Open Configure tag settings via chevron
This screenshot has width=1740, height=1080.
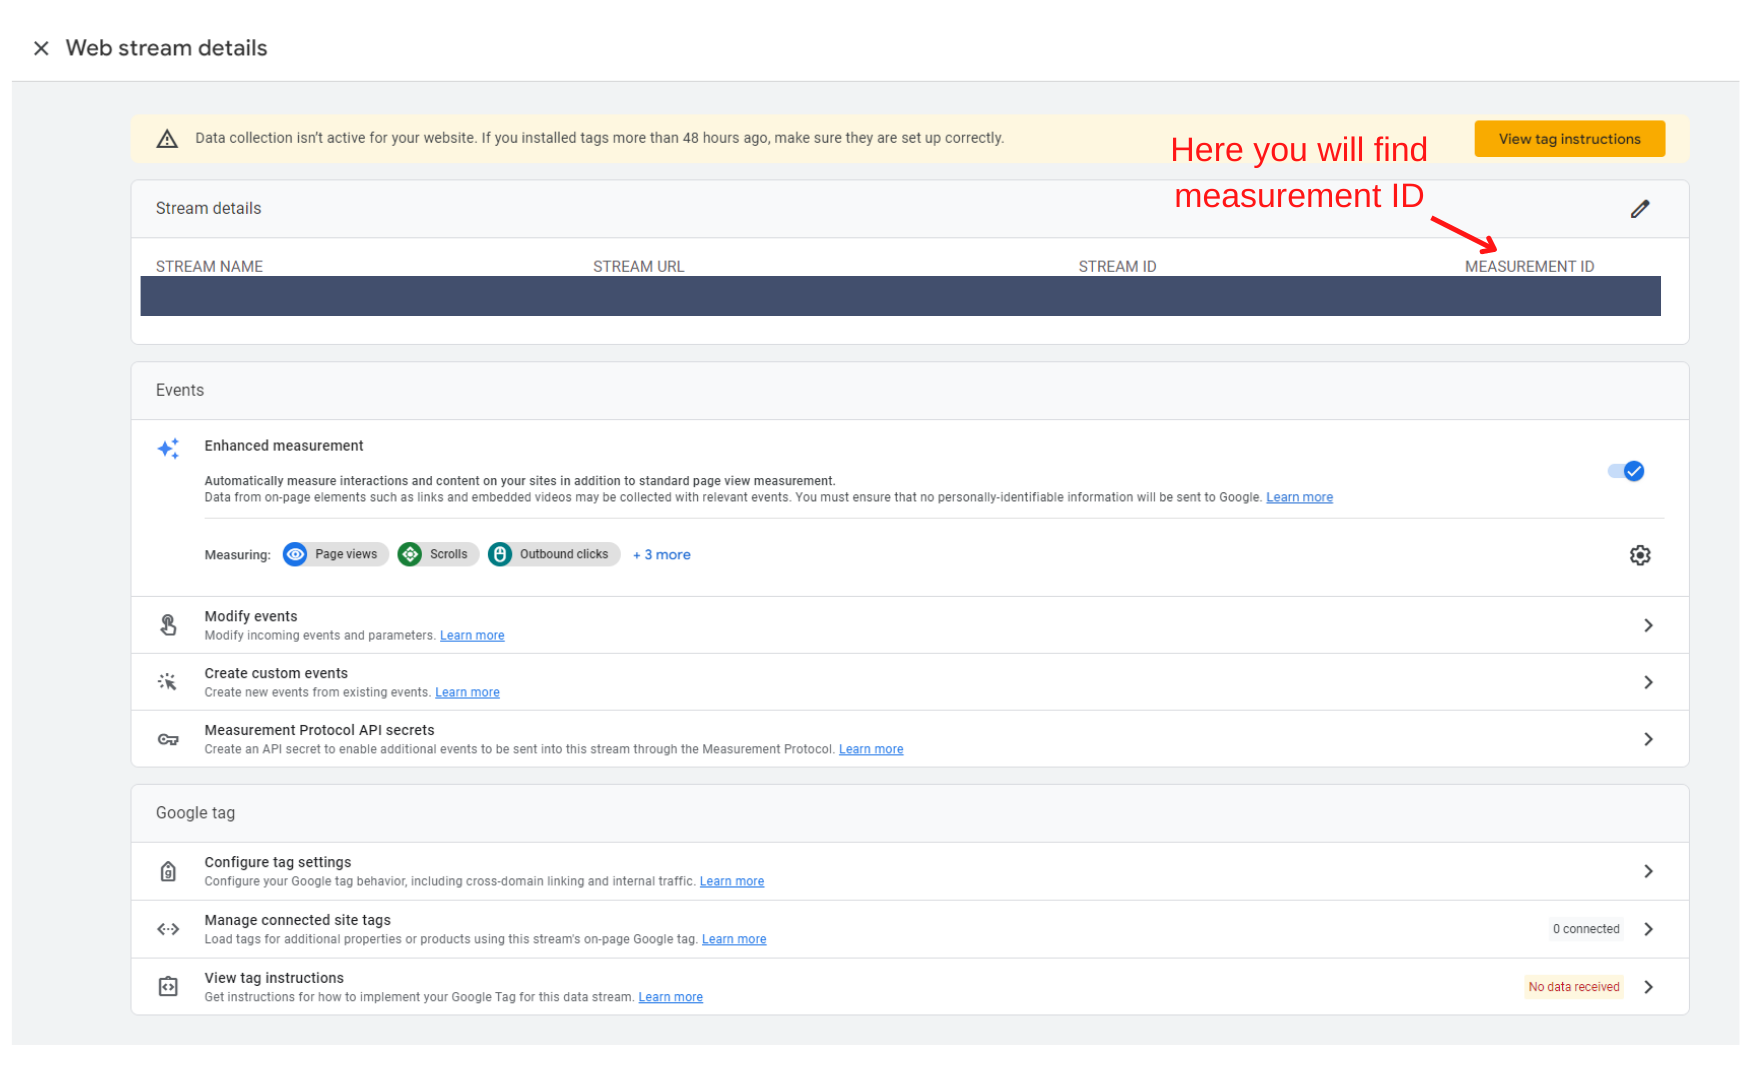1648,871
